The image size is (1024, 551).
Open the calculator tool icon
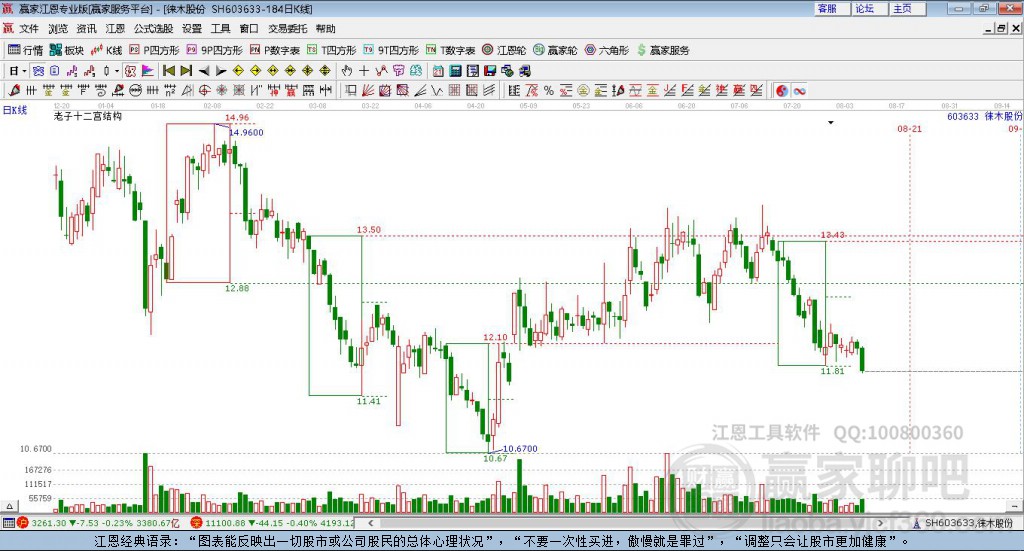tap(455, 71)
